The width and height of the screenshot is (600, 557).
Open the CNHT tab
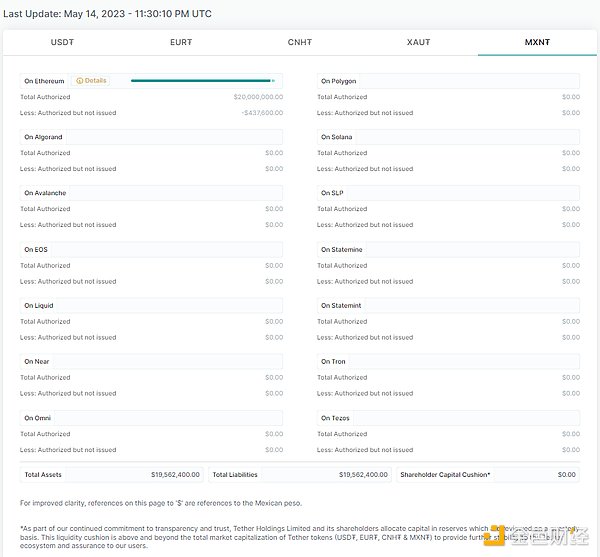click(x=299, y=42)
